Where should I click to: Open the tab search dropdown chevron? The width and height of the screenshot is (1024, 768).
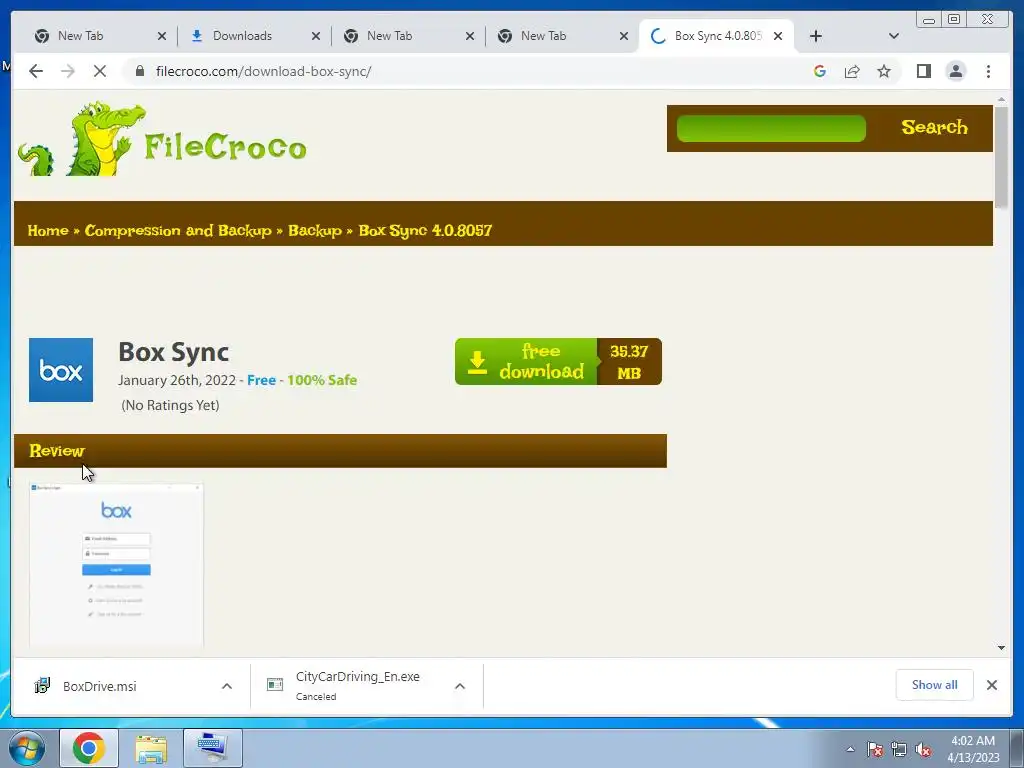[x=894, y=36]
